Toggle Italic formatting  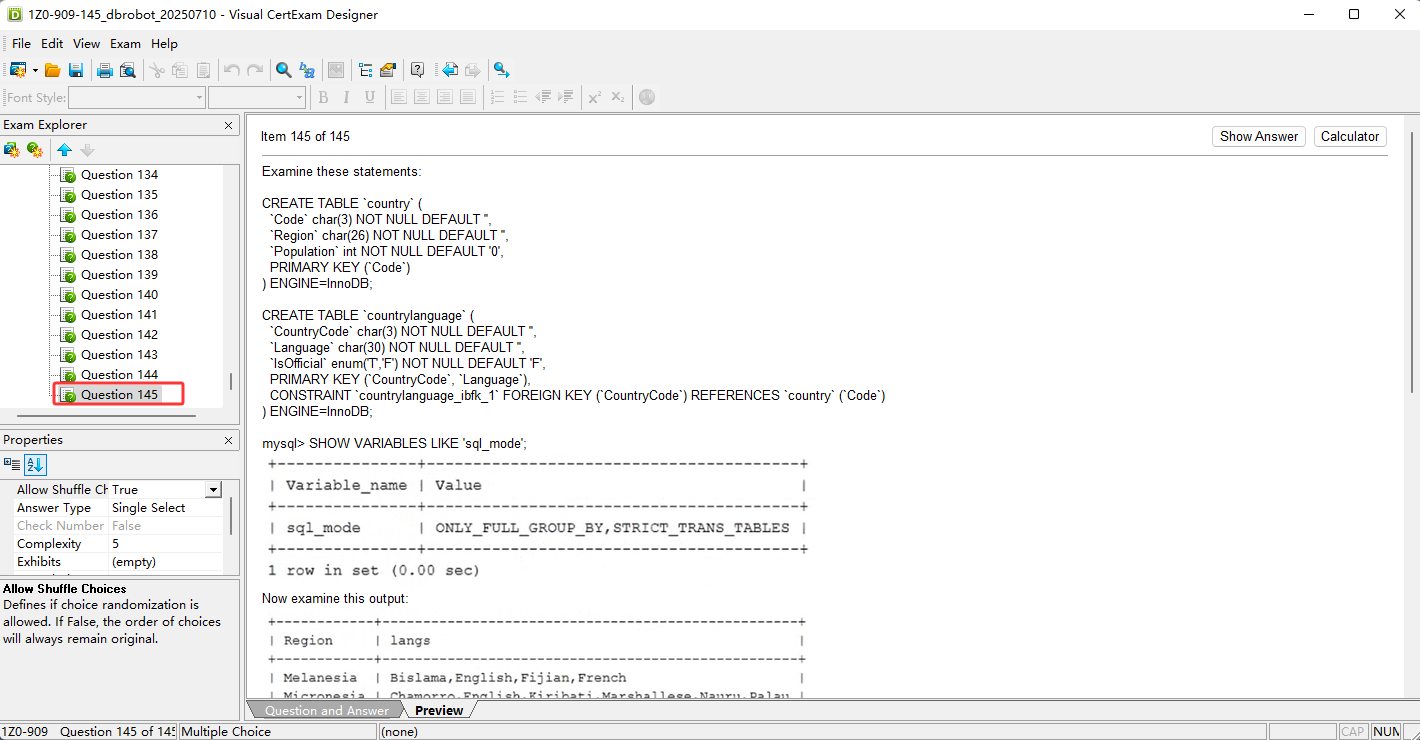coord(346,97)
